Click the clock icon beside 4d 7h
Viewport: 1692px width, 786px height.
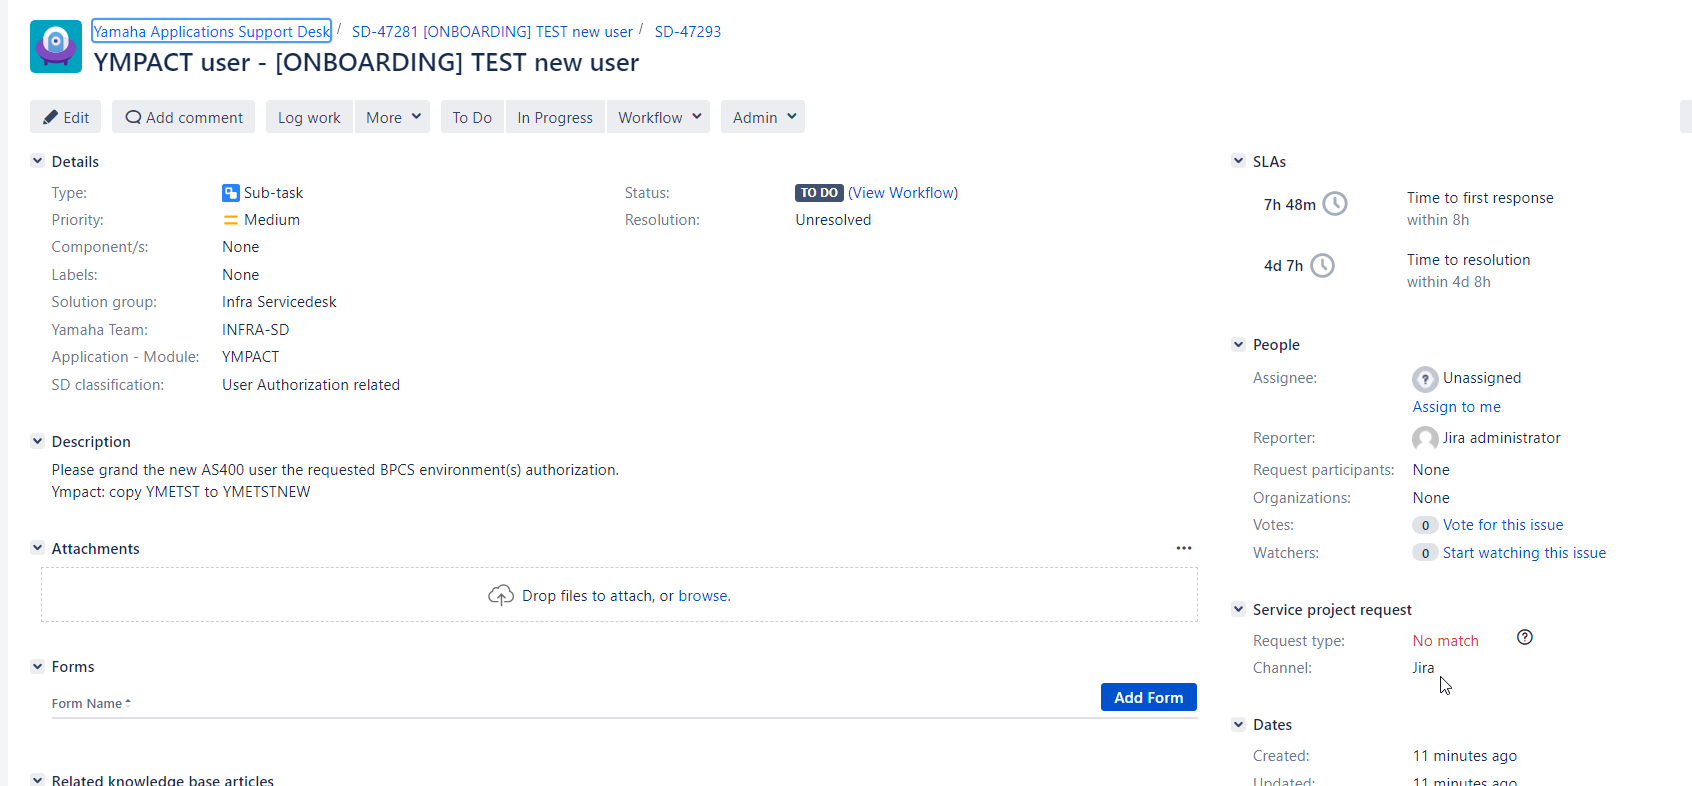(1322, 265)
